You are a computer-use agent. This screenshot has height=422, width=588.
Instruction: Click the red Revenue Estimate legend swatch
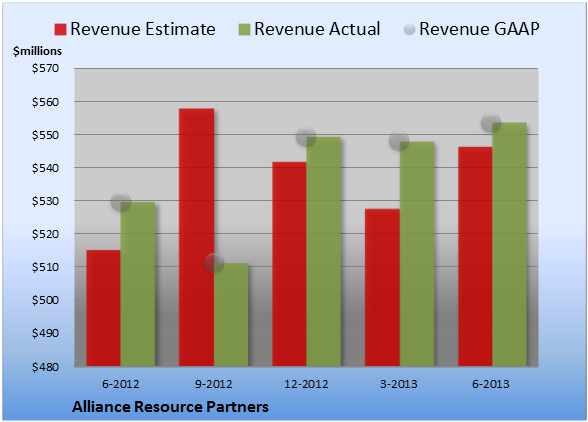click(x=60, y=29)
